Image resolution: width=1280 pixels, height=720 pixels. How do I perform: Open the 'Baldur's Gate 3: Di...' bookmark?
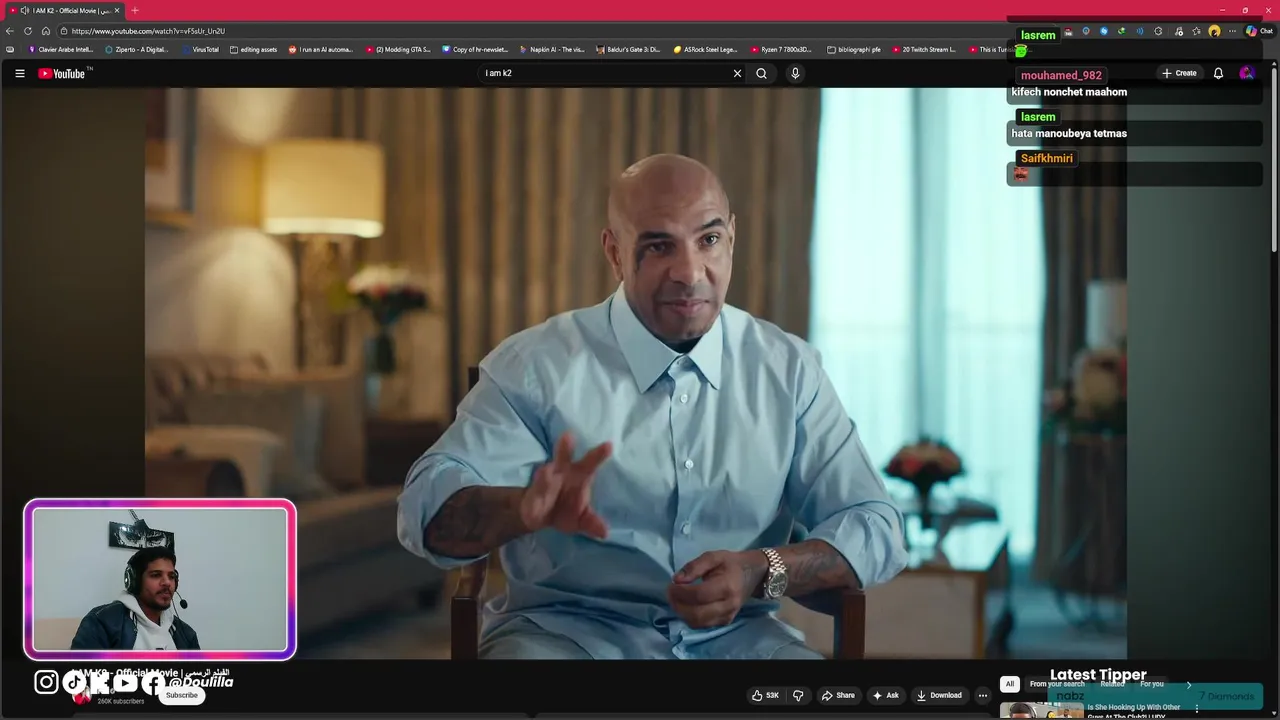tap(628, 49)
